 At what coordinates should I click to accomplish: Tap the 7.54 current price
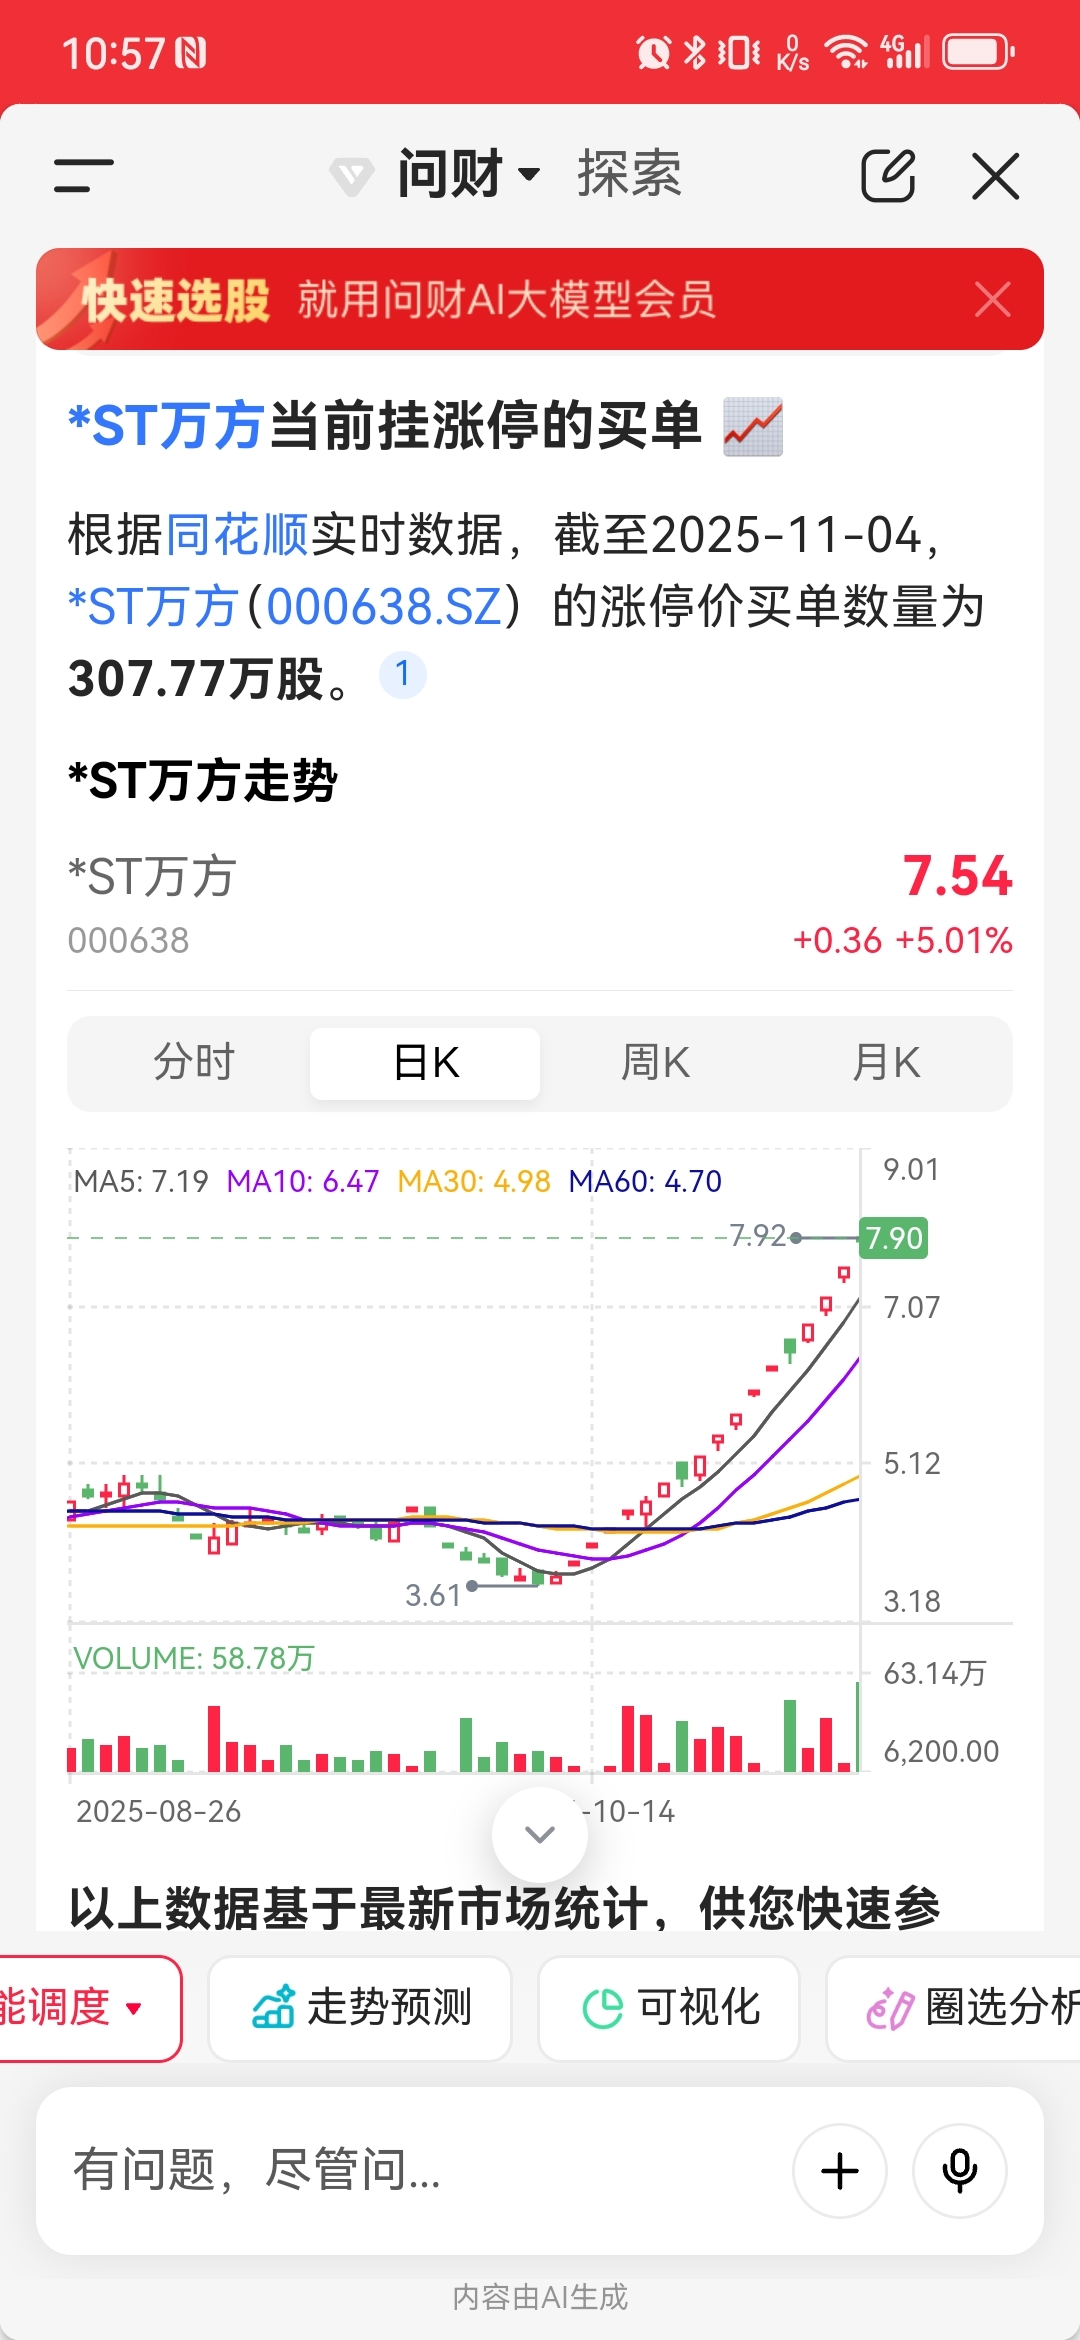[957, 876]
